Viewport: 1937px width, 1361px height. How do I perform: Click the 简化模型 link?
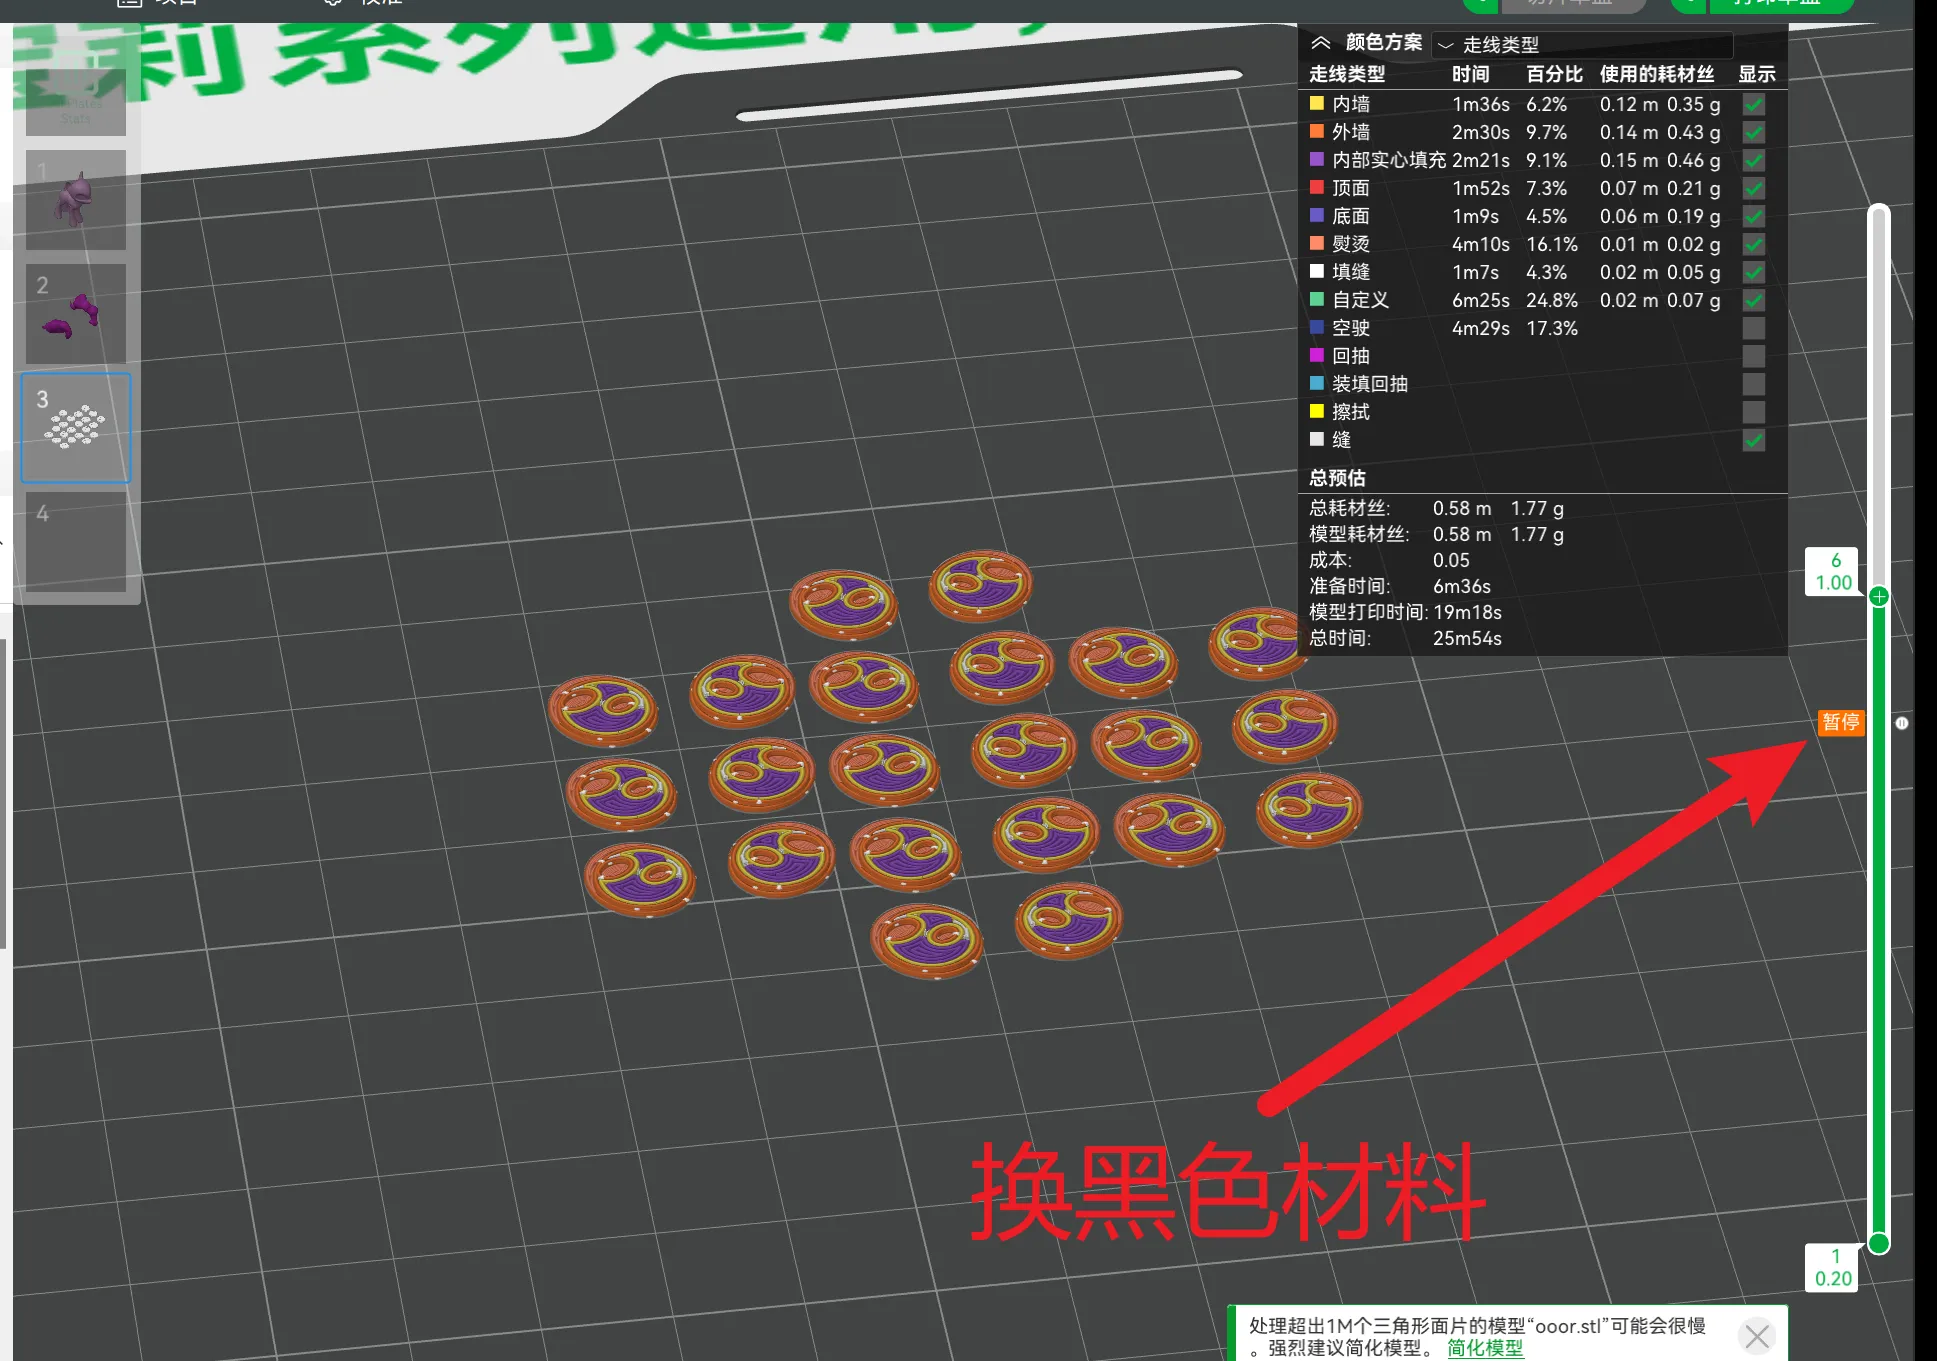pyautogui.click(x=1485, y=1348)
